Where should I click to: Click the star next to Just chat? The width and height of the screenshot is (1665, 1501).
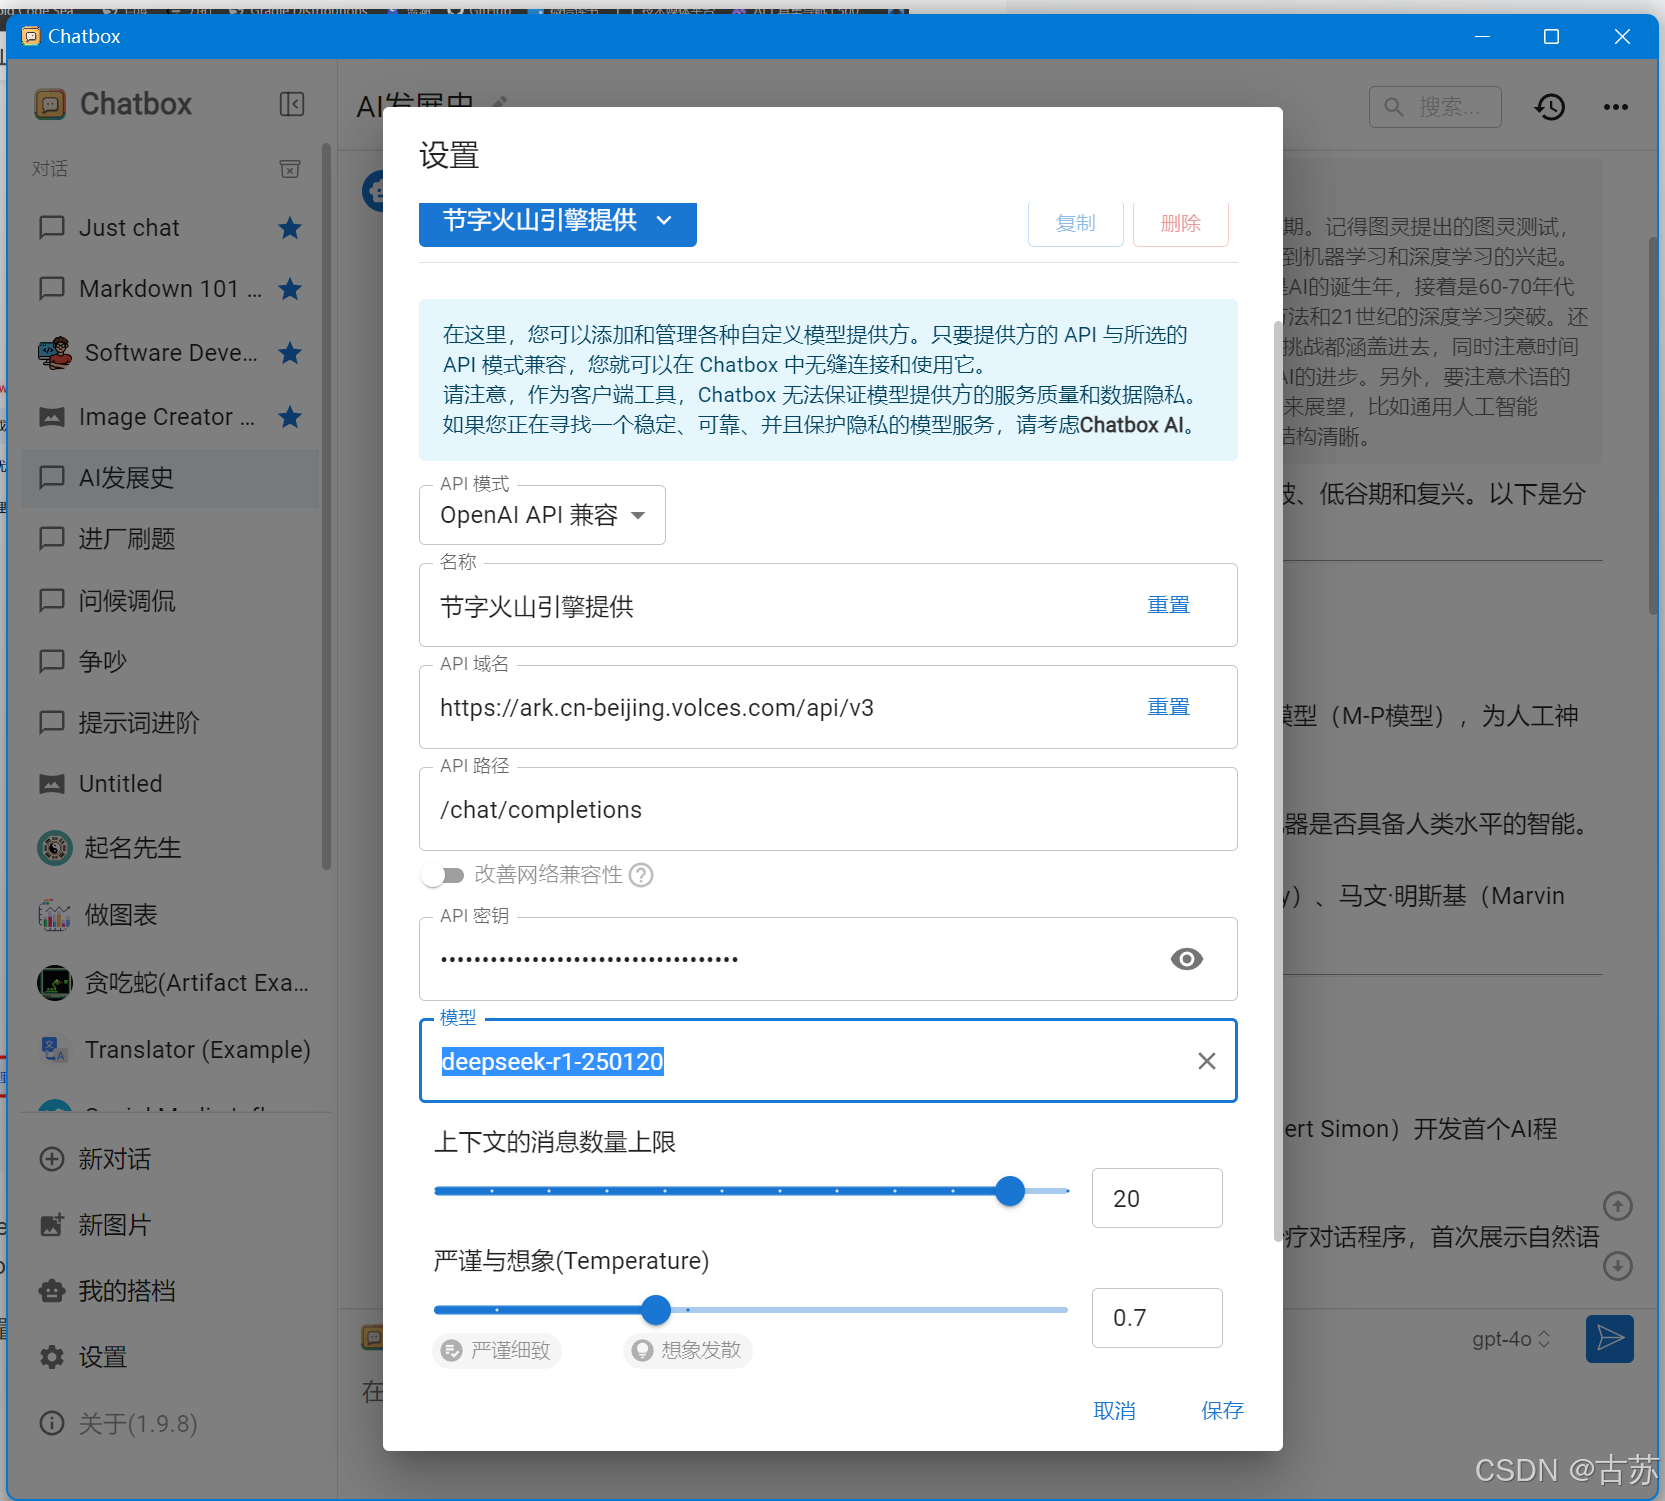(290, 228)
